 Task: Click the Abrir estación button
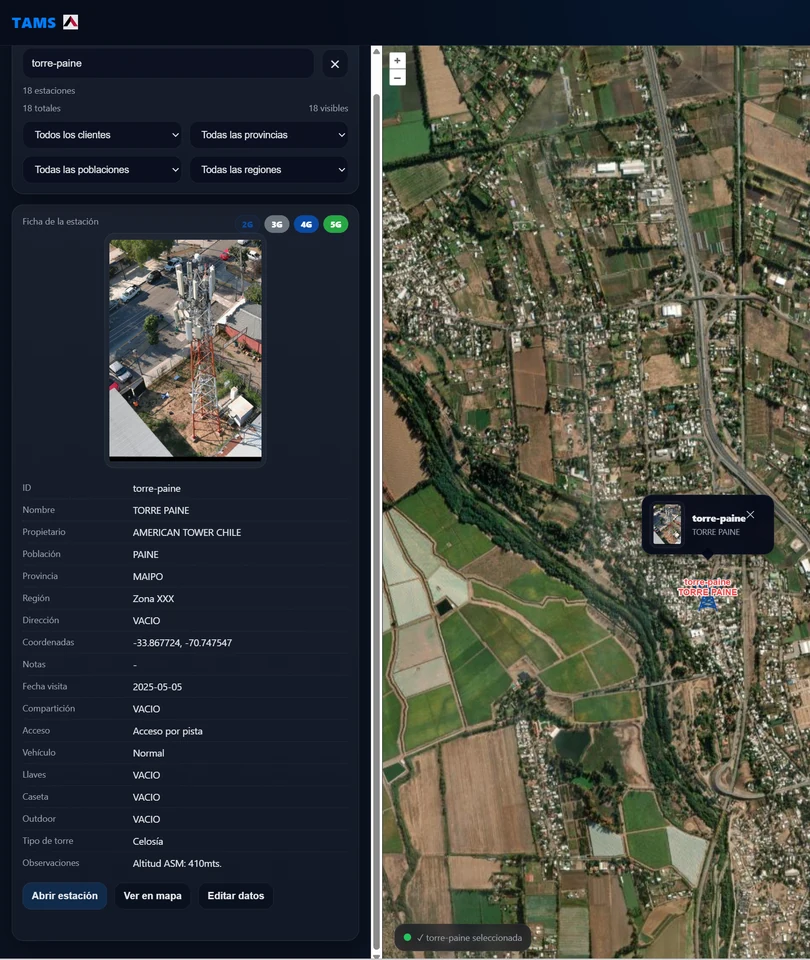point(65,896)
